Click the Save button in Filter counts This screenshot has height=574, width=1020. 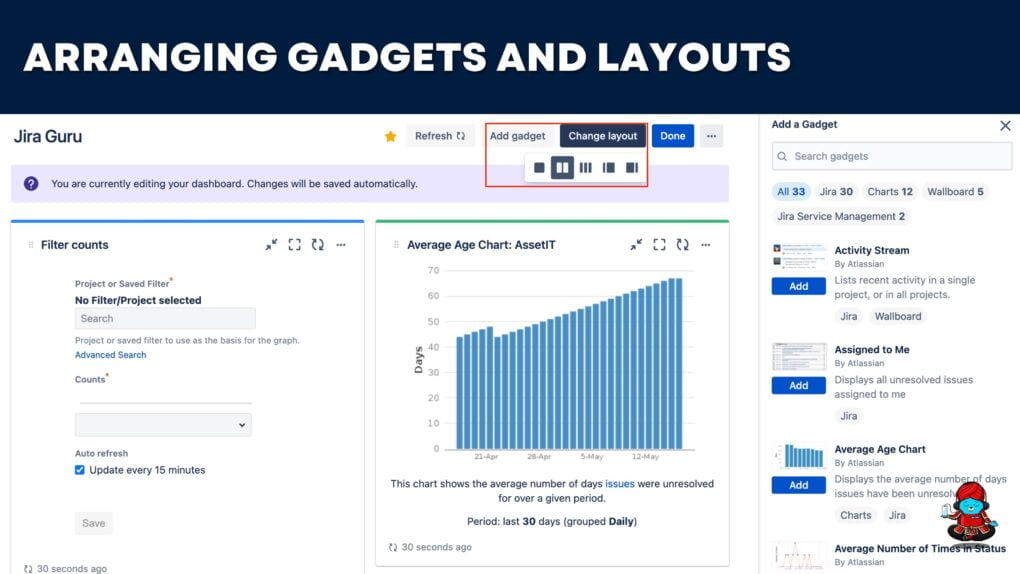[x=94, y=523]
